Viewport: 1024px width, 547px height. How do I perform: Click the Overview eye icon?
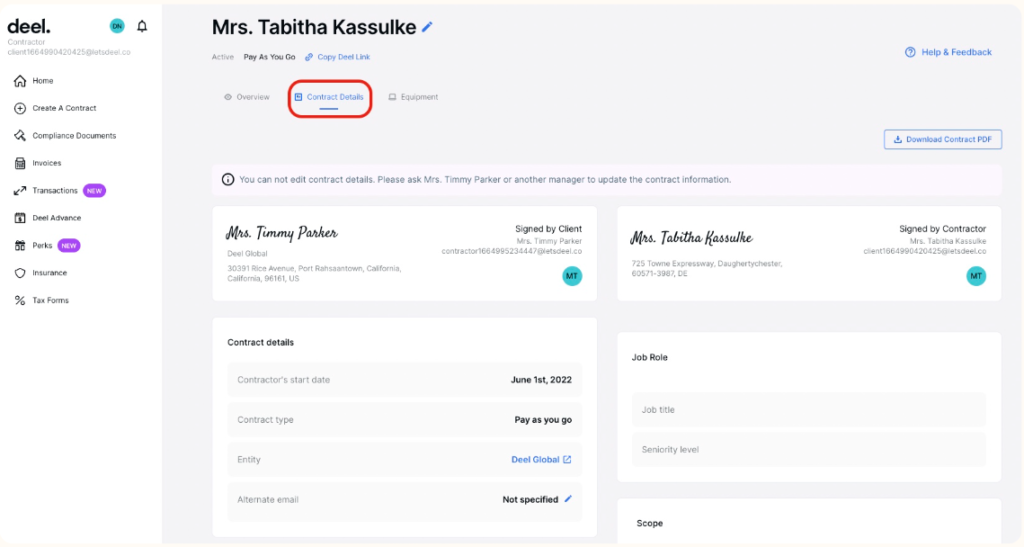(x=228, y=97)
